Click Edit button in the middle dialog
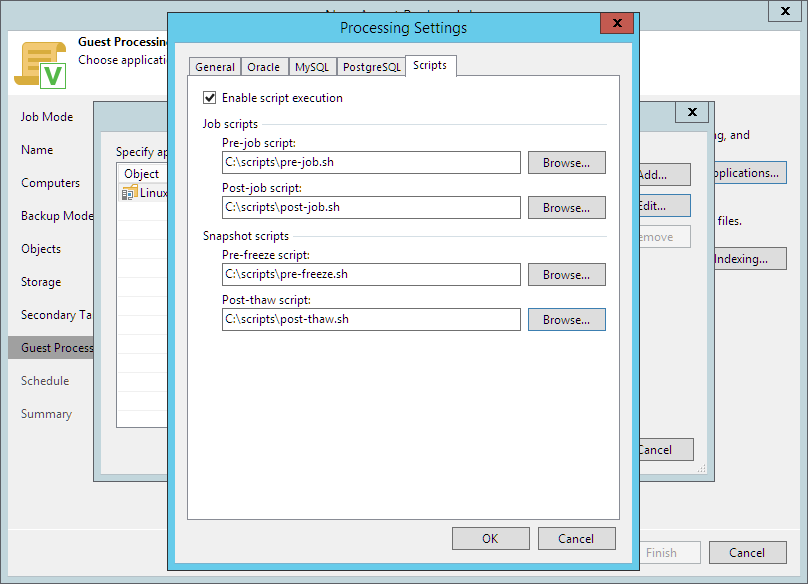The width and height of the screenshot is (808, 584). pos(665,206)
